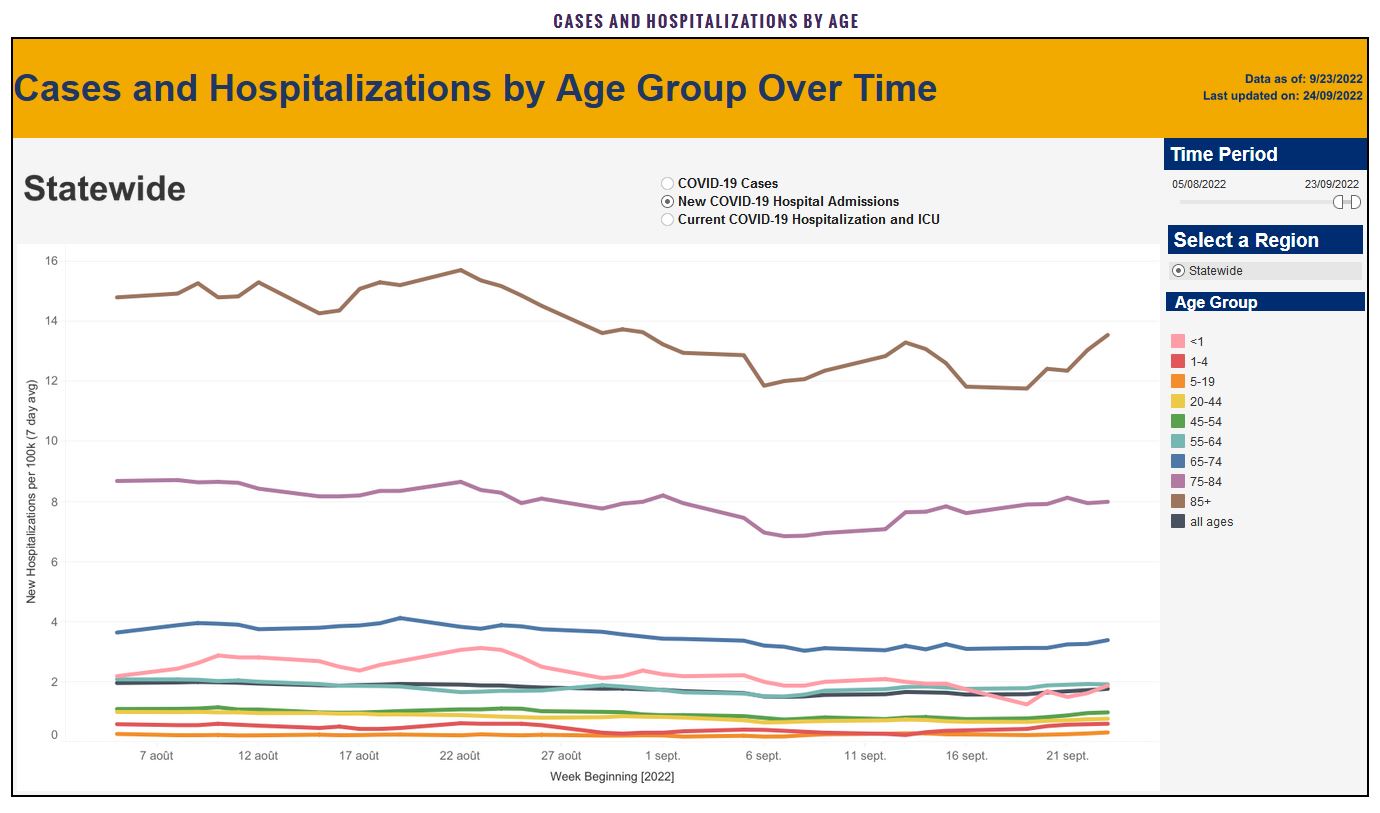Screen dimensions: 1380x813
Task: Click the Time Period slider track
Action: click(x=1262, y=202)
